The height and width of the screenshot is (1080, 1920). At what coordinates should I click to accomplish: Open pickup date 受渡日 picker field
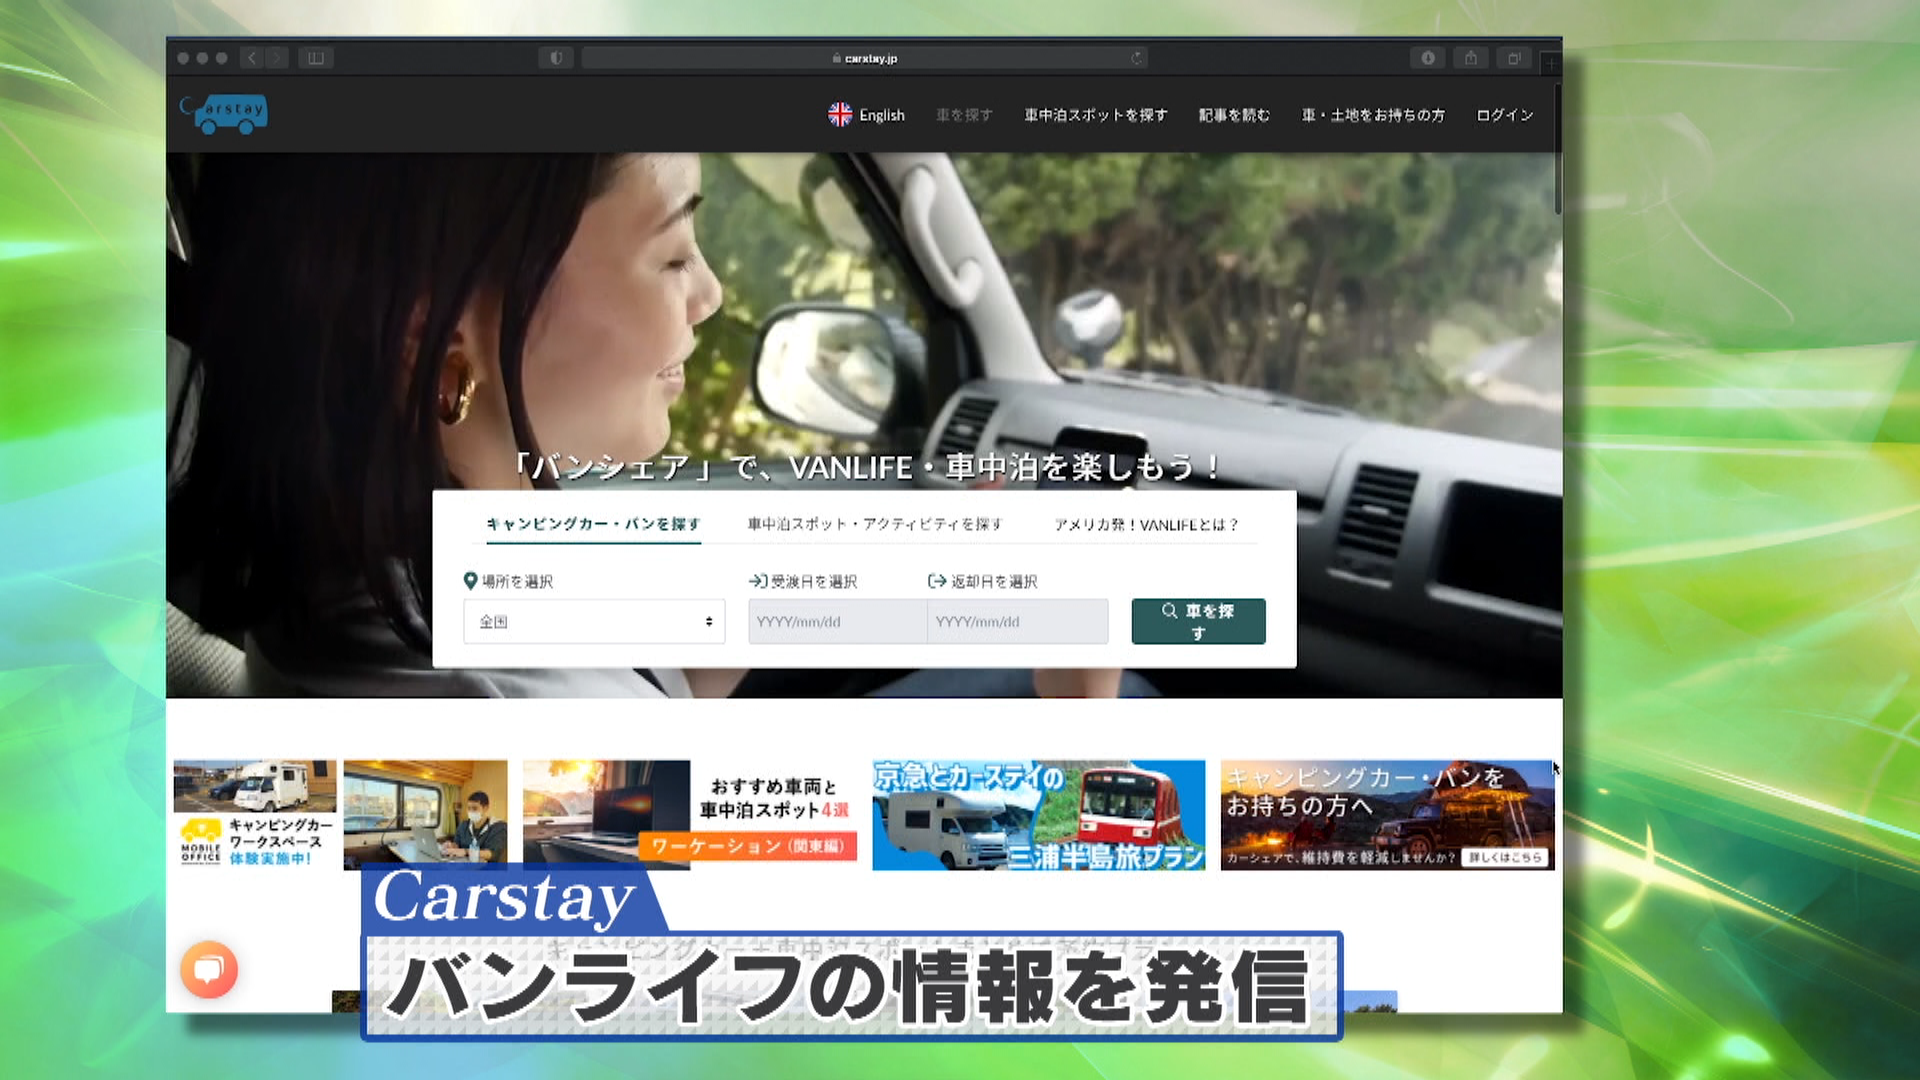[x=837, y=621]
